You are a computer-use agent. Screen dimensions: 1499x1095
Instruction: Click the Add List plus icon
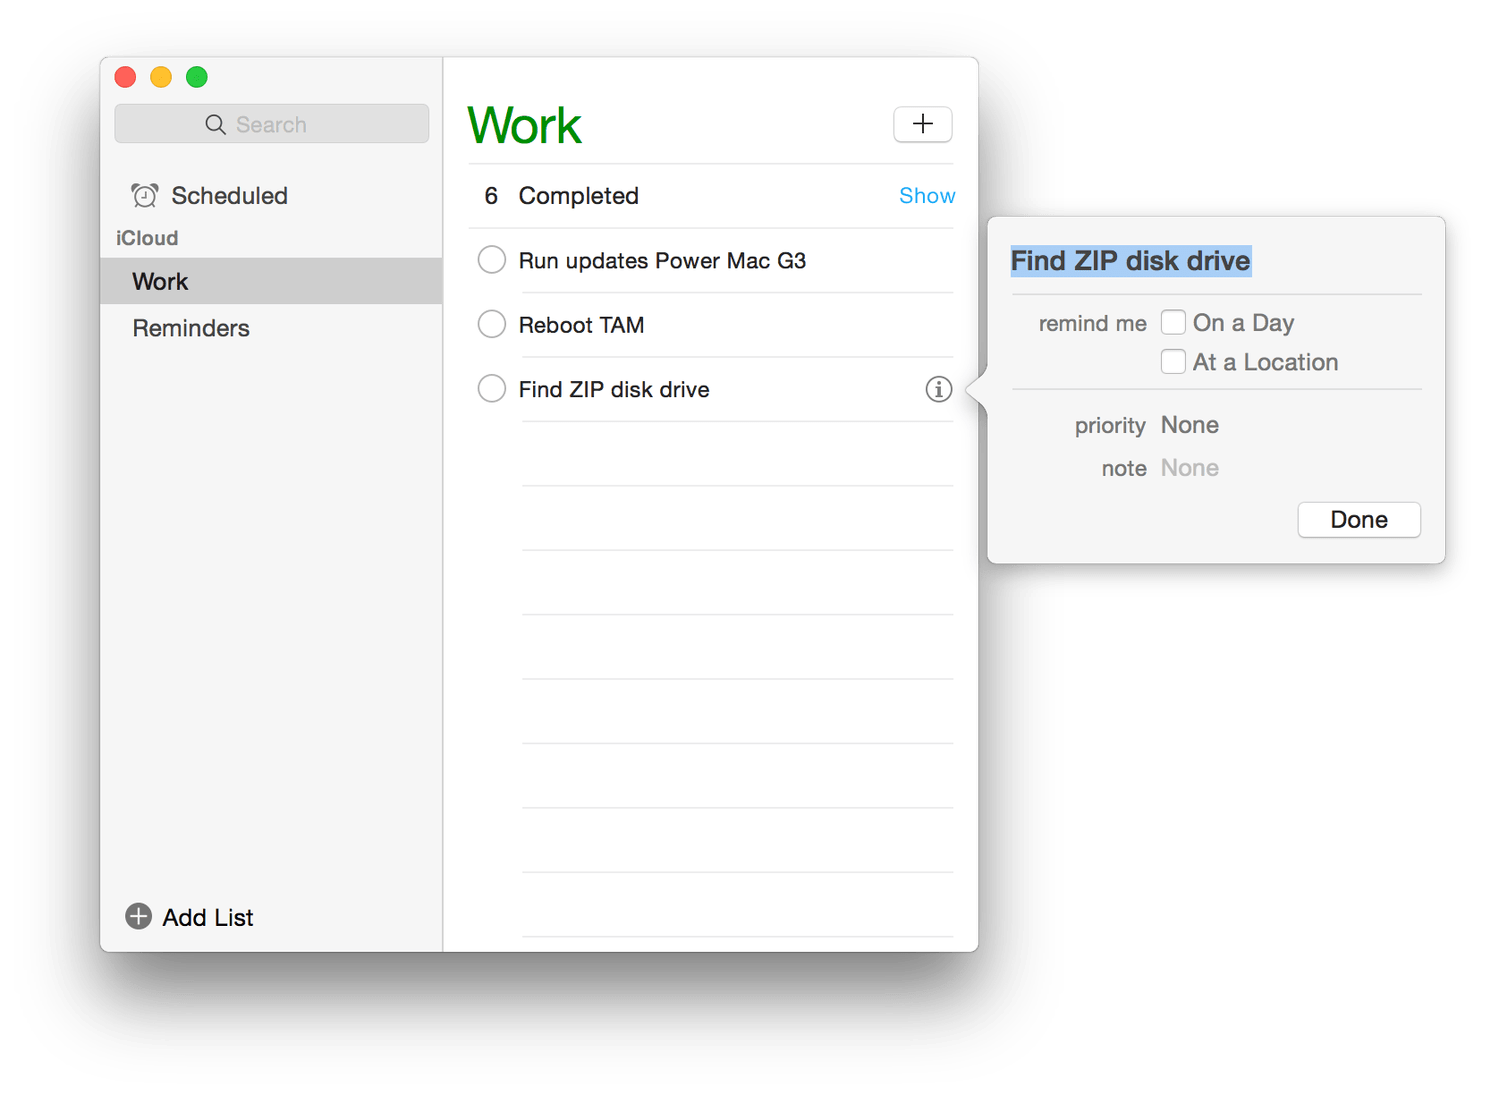[138, 916]
